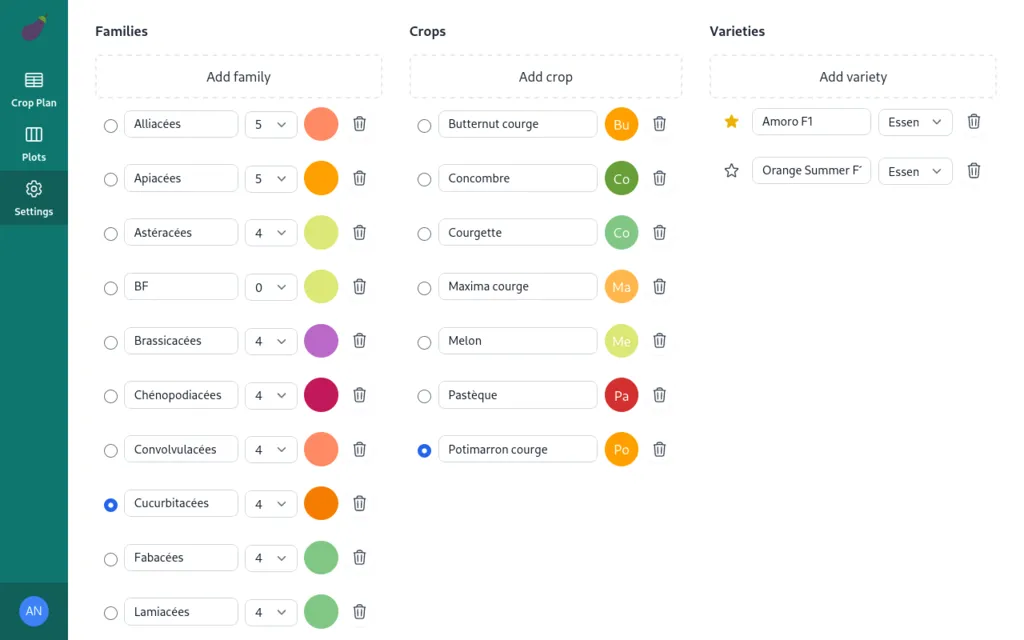The height and width of the screenshot is (640, 1024).
Task: Open the AN user avatar
Action: pyautogui.click(x=34, y=611)
